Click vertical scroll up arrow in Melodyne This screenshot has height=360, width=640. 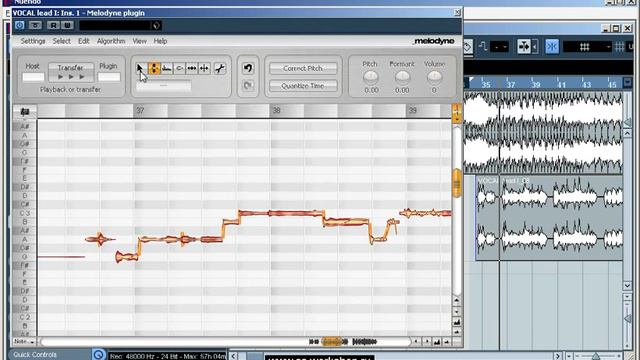click(457, 301)
